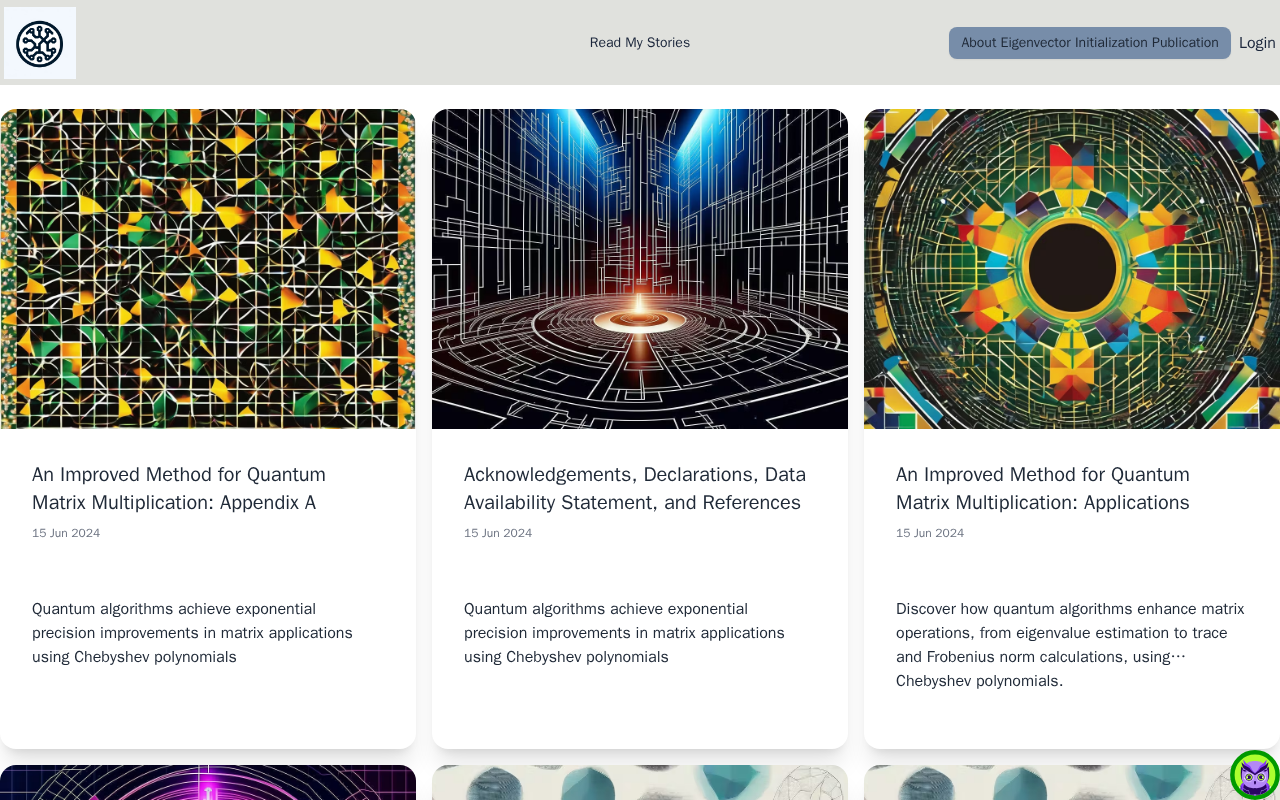
Task: Select the Acknowledgements article cover image
Action: point(640,269)
